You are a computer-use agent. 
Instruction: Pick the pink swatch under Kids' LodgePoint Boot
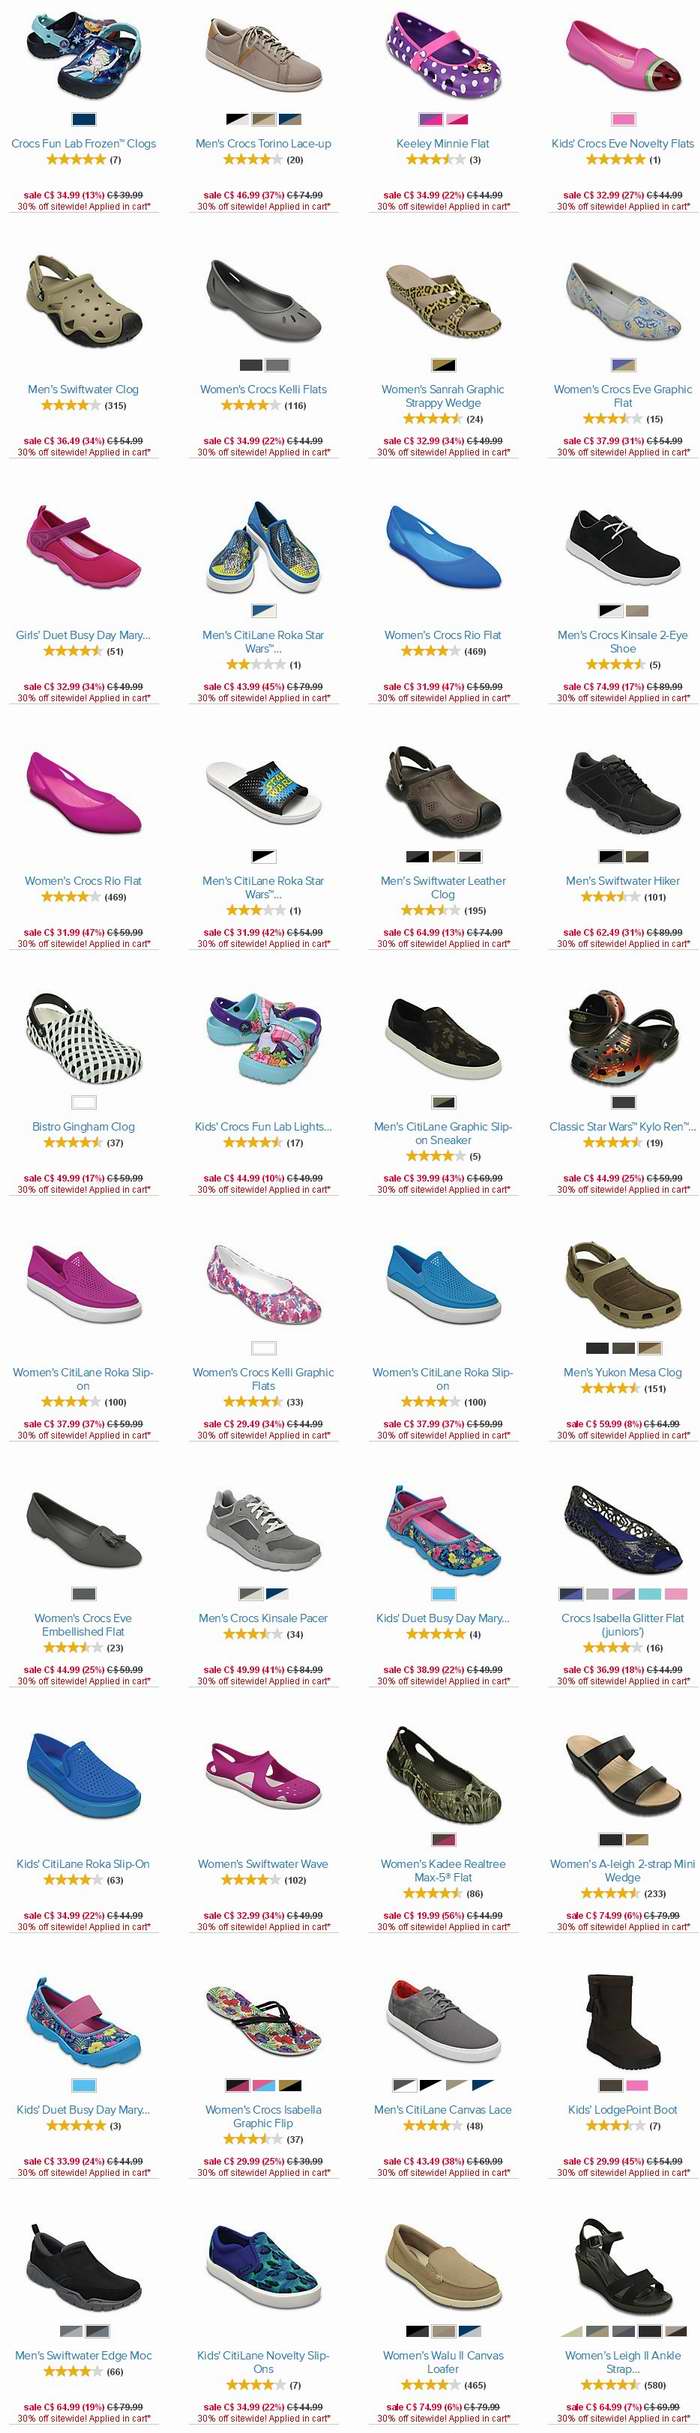(636, 2085)
